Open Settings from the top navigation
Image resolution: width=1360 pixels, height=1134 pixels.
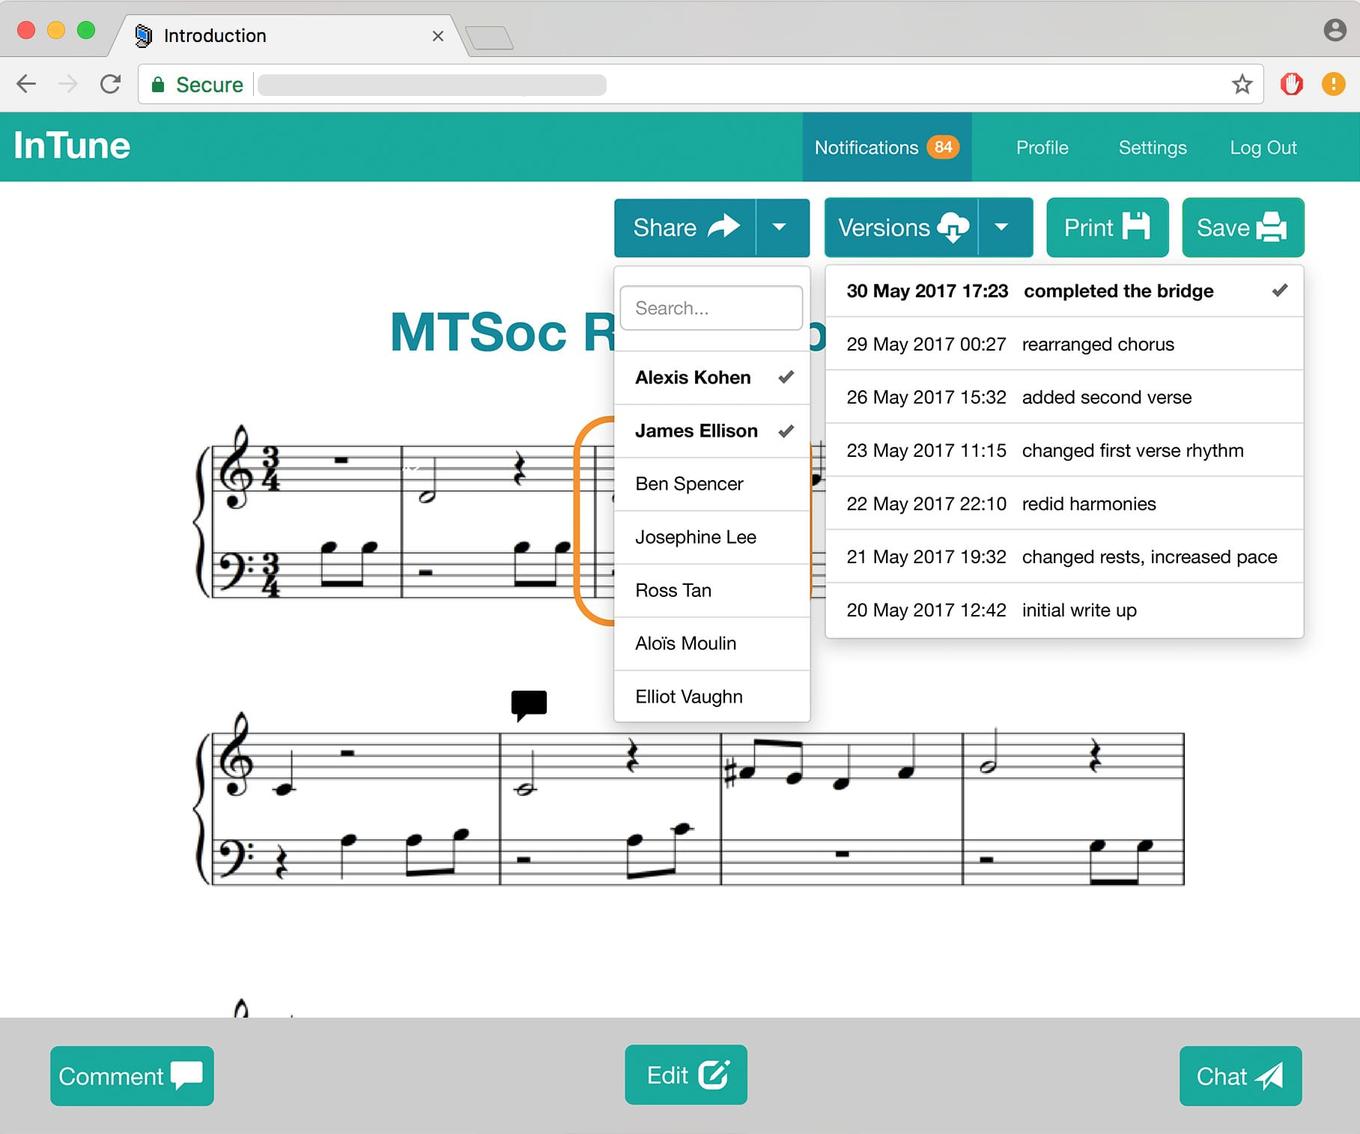1152,148
